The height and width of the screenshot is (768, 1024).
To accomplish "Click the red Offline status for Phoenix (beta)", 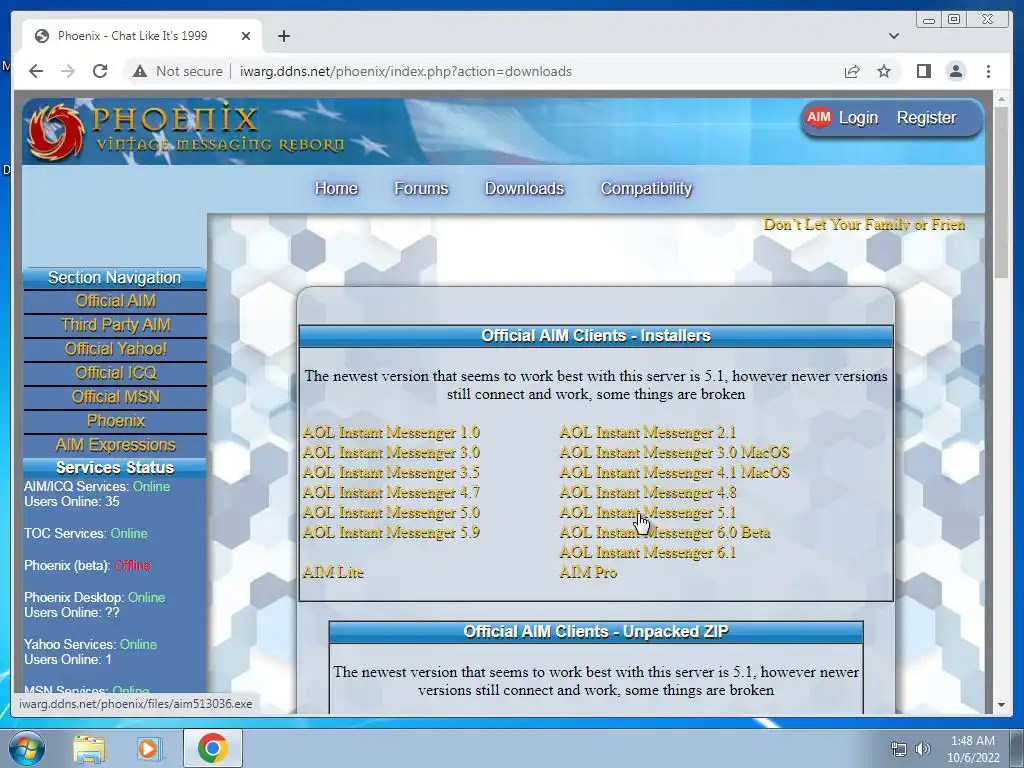I will tap(133, 566).
